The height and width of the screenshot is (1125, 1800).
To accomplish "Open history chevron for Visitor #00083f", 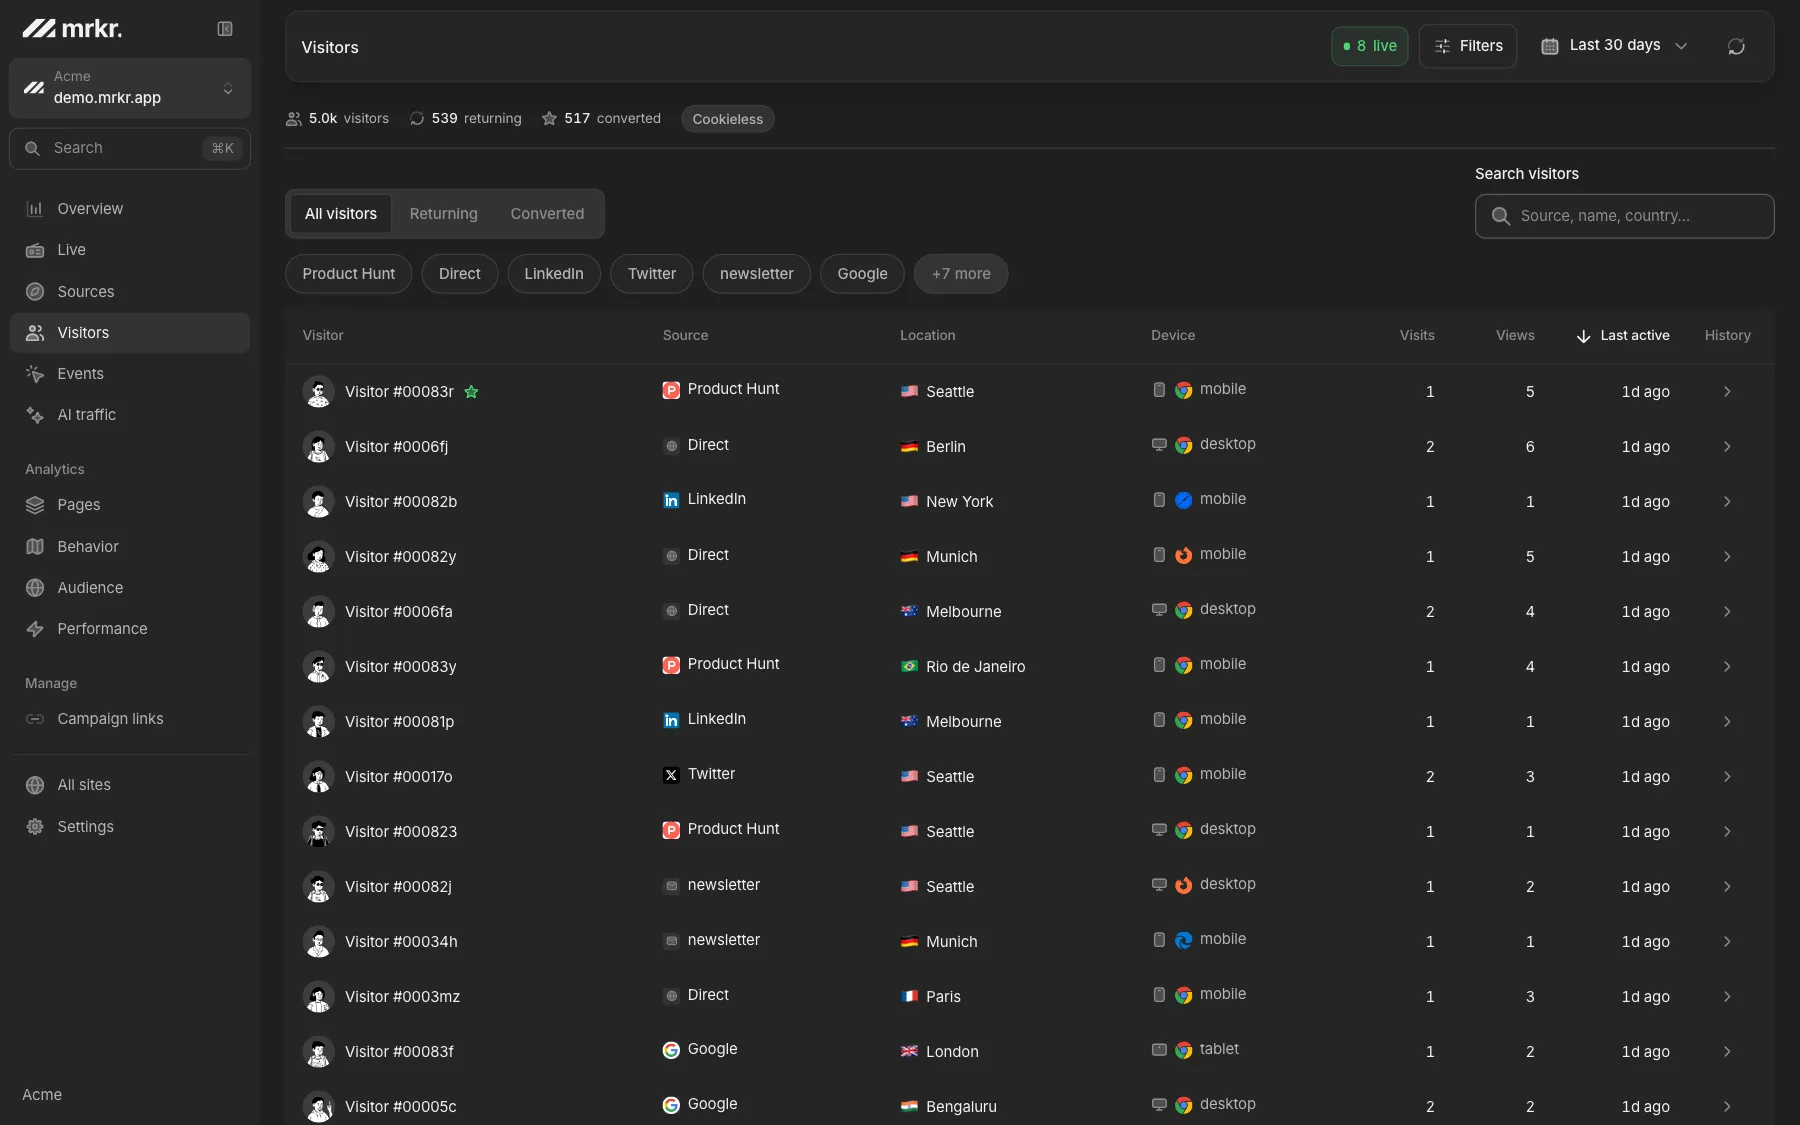I will (1727, 1052).
